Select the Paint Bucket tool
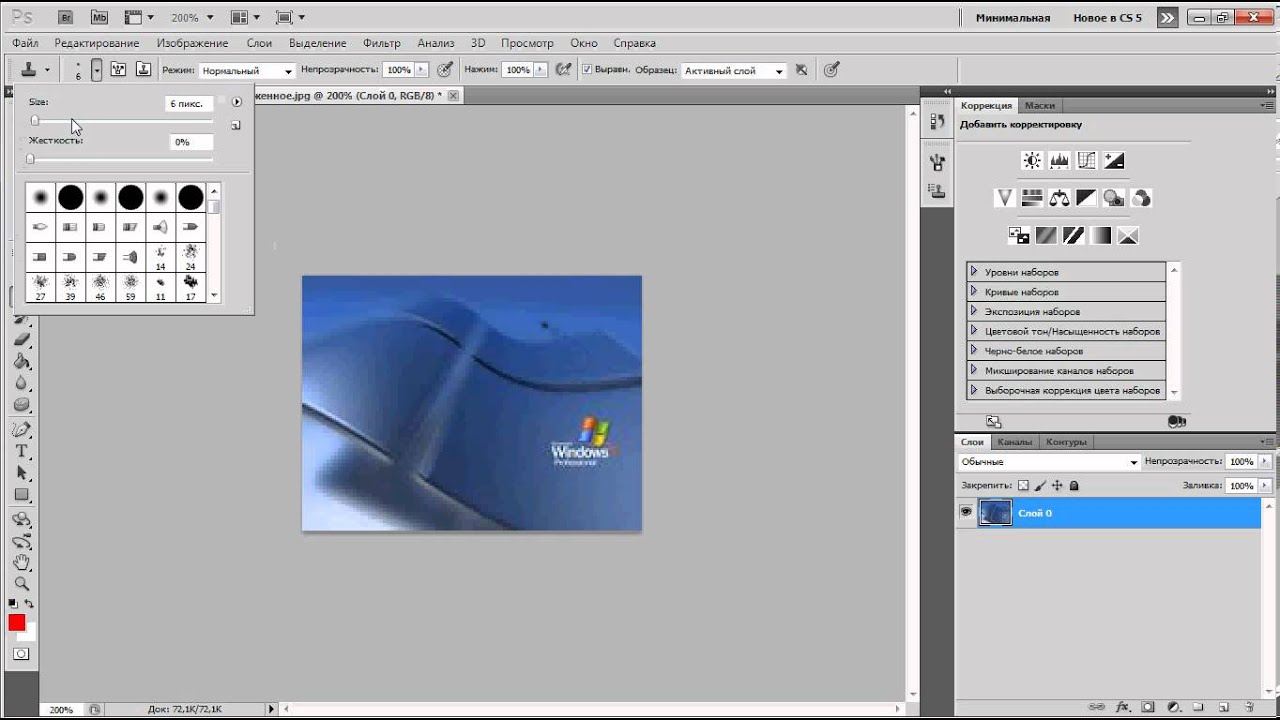 (x=21, y=361)
